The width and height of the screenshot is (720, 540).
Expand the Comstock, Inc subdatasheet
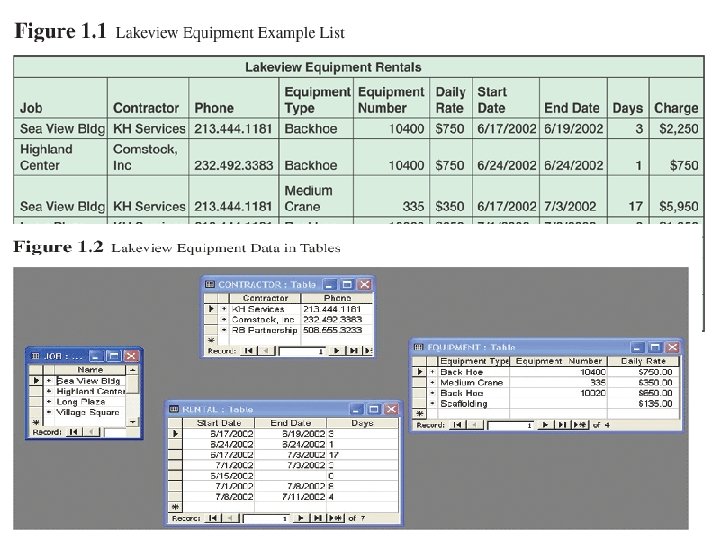[224, 320]
